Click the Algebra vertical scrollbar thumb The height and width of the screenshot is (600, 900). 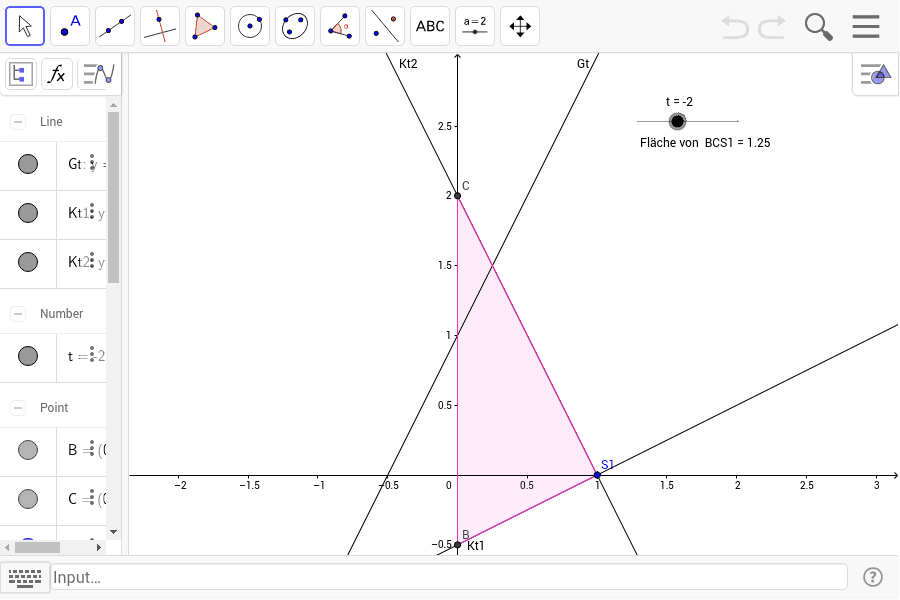pyautogui.click(x=113, y=197)
